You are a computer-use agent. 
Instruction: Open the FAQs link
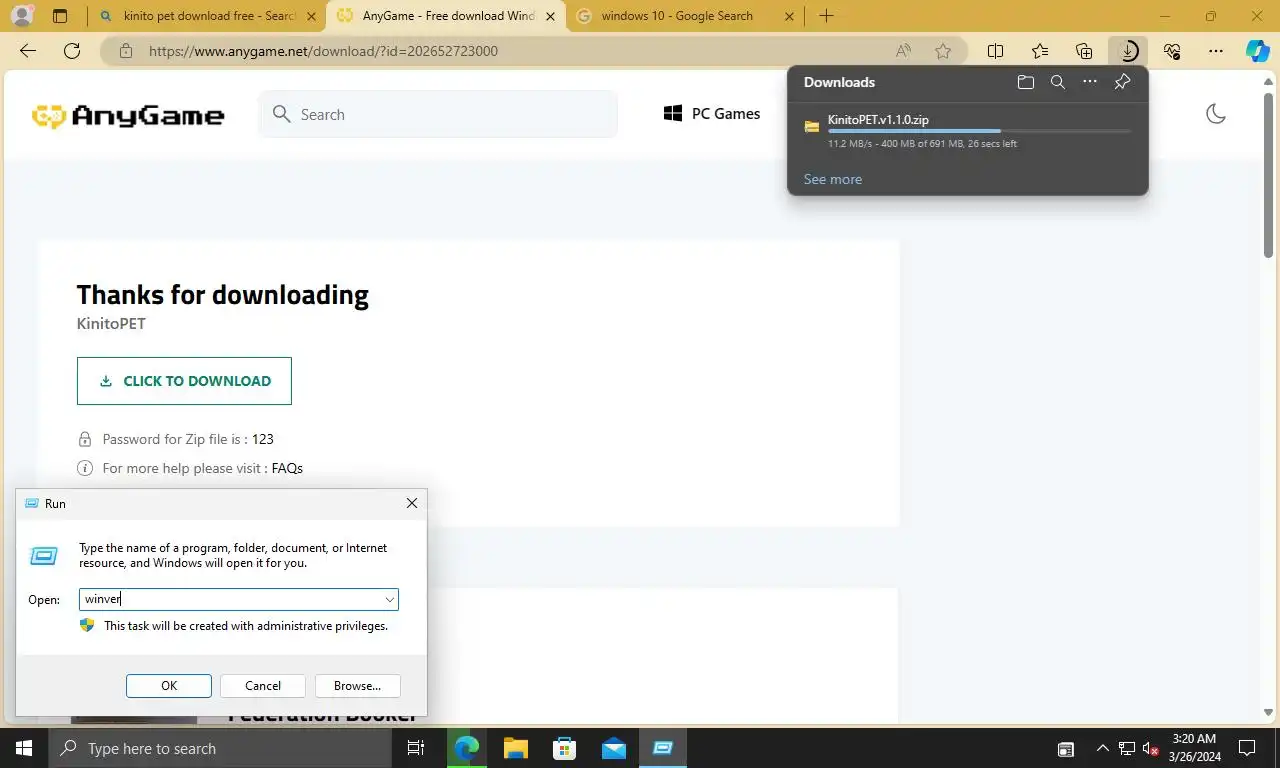tap(287, 468)
